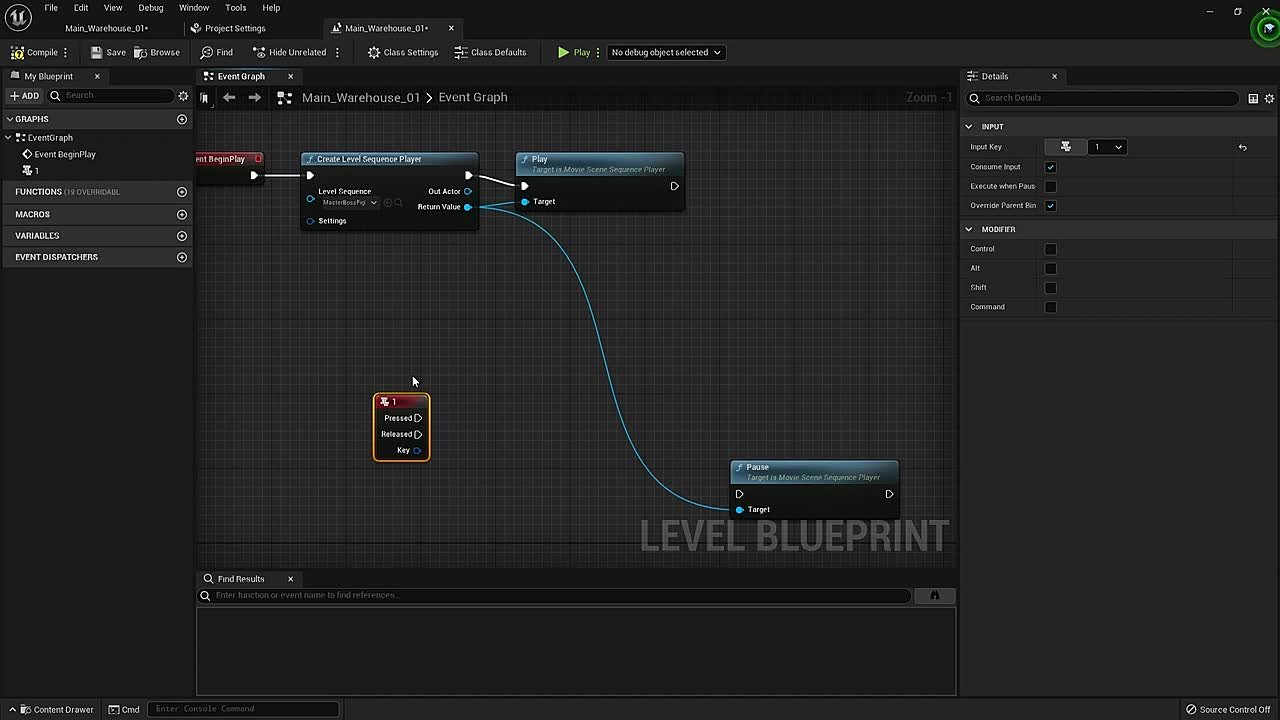Add a new function with plus icon
The width and height of the screenshot is (1280, 720).
coord(182,192)
